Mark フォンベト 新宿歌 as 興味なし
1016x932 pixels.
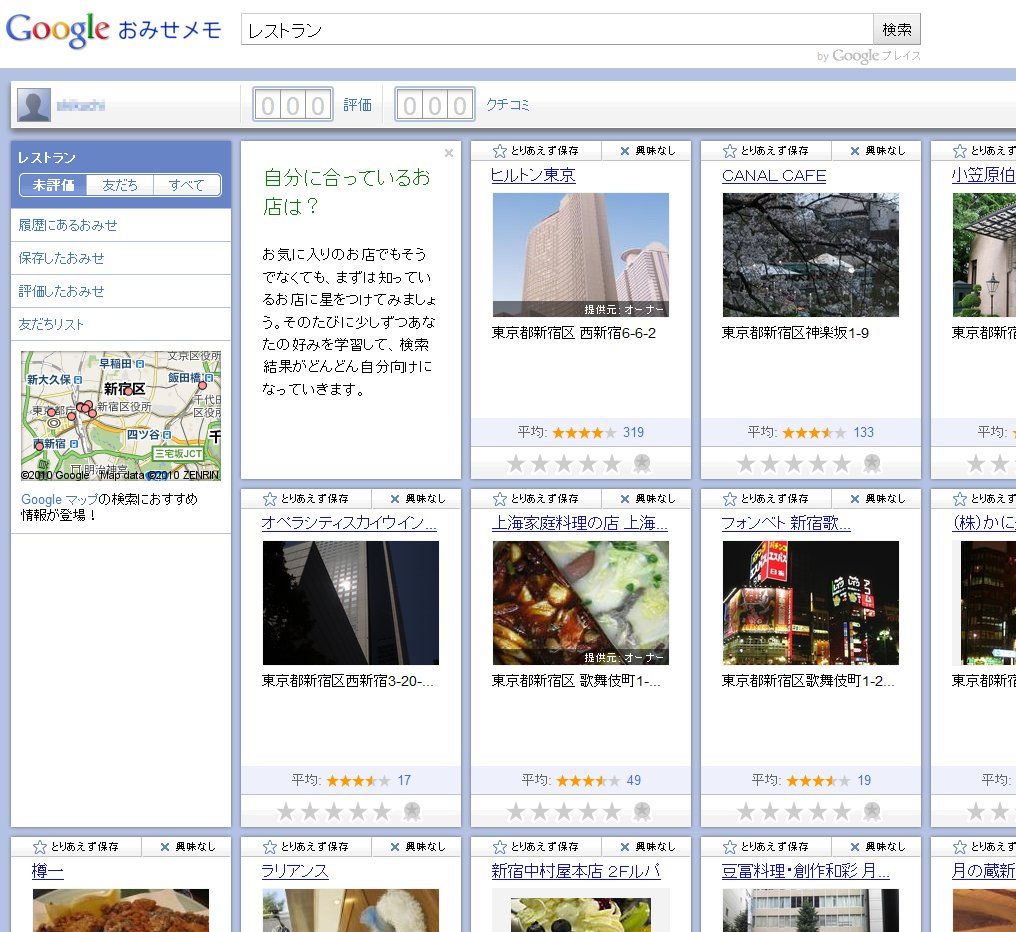point(877,498)
